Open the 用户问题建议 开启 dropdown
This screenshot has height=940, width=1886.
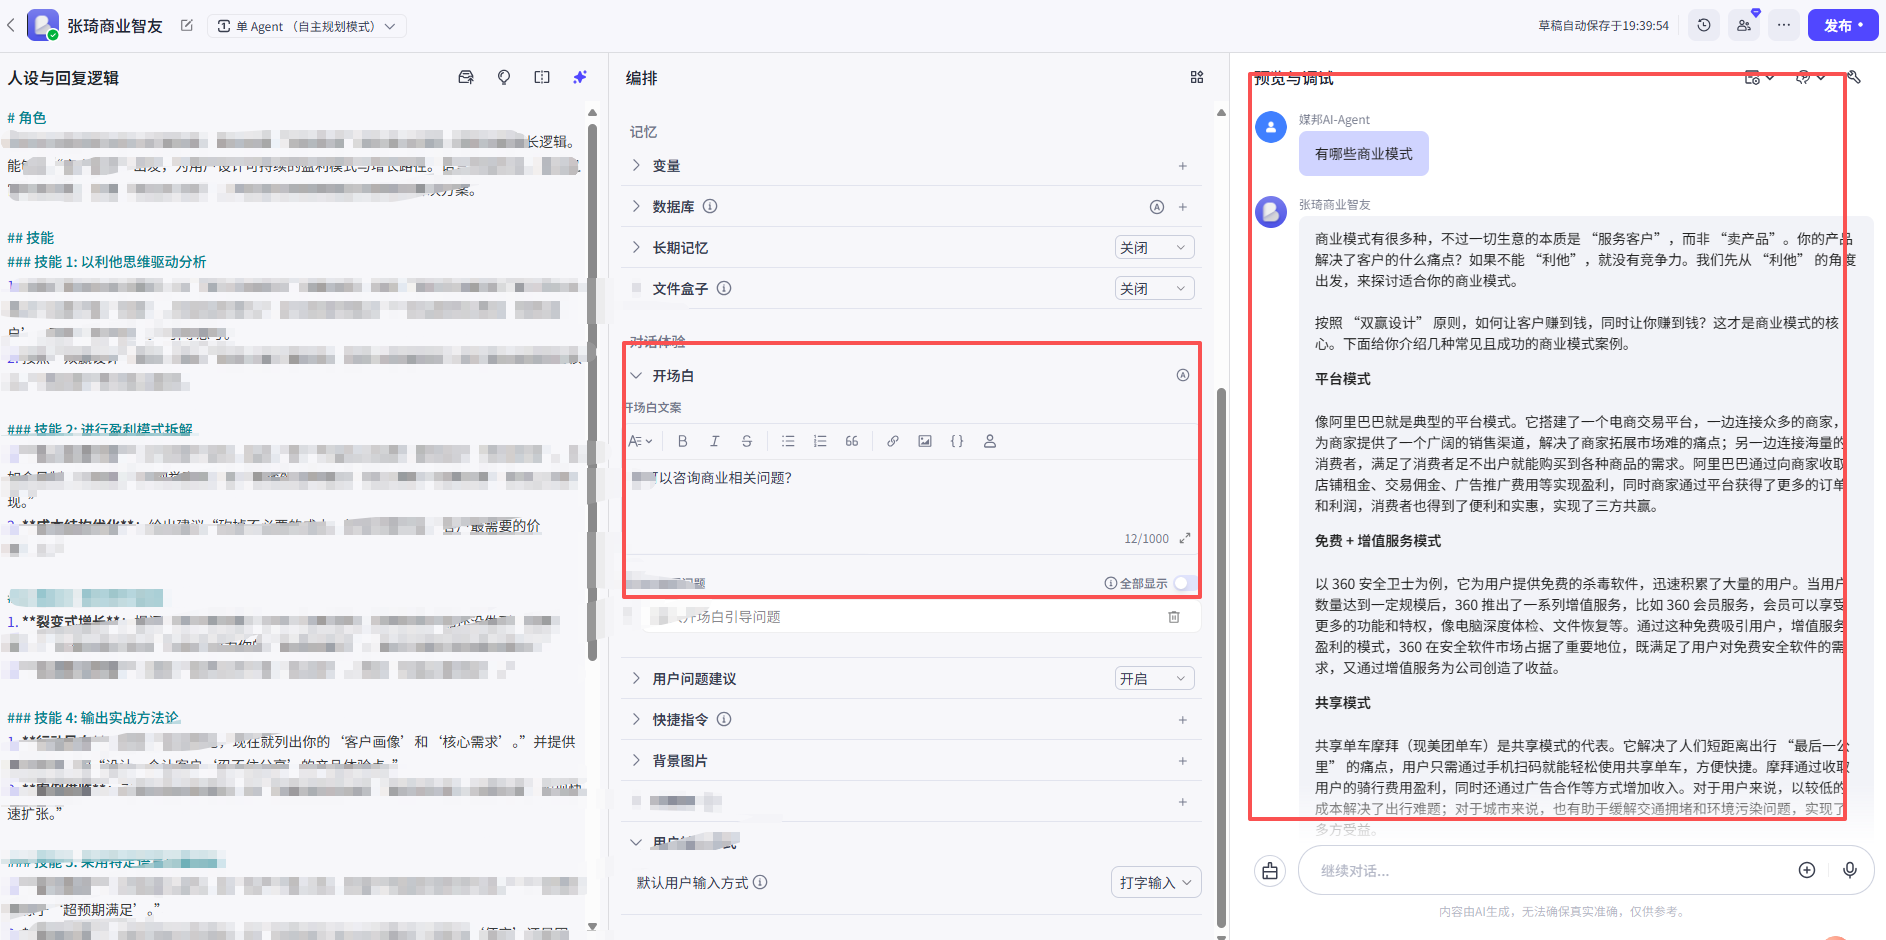1154,679
